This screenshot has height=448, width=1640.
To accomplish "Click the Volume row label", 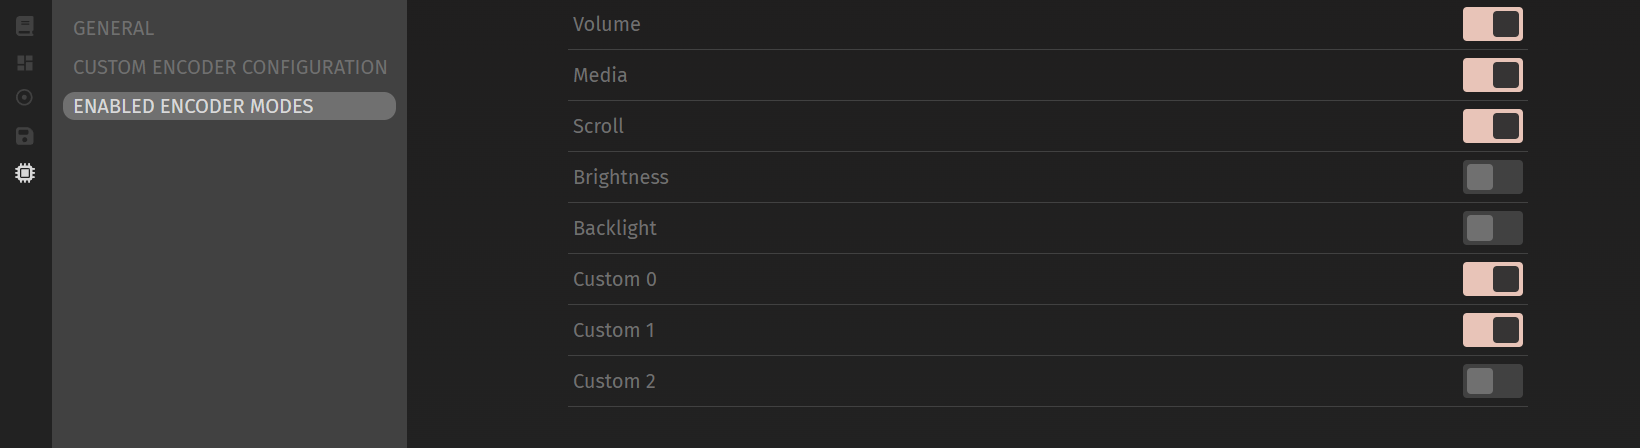I will coord(606,24).
